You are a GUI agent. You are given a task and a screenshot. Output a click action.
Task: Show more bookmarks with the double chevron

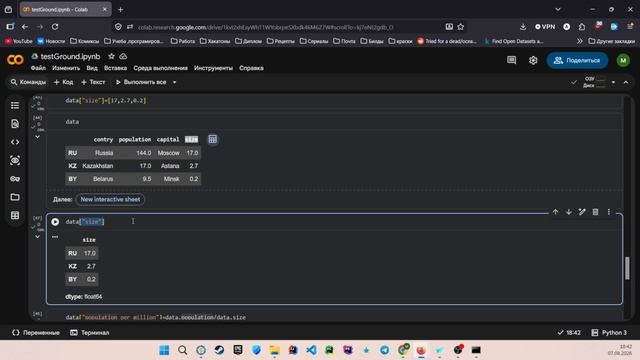579,41
